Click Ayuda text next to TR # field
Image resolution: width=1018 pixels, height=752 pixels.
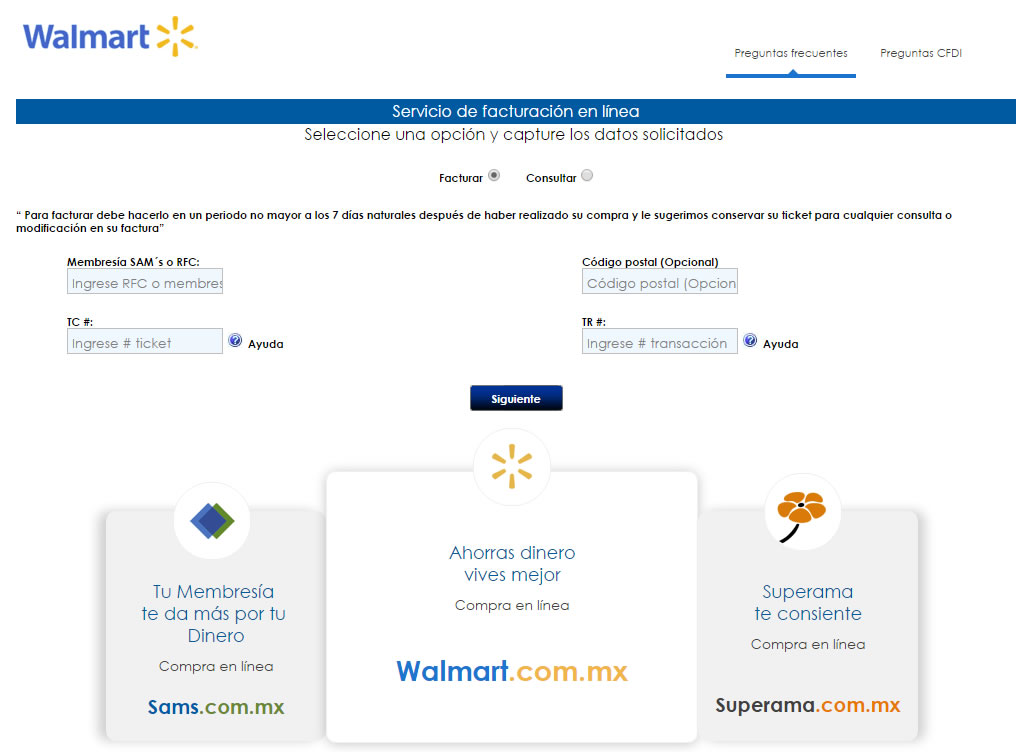coord(781,344)
